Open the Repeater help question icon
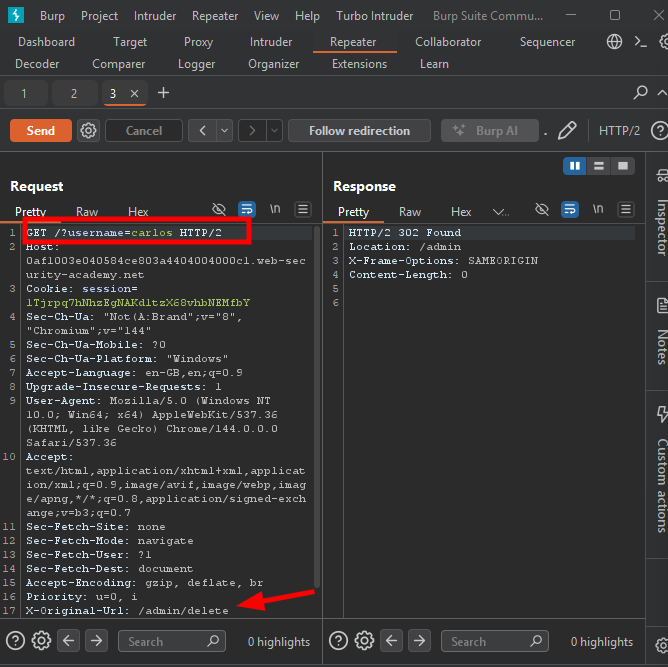 (659, 130)
